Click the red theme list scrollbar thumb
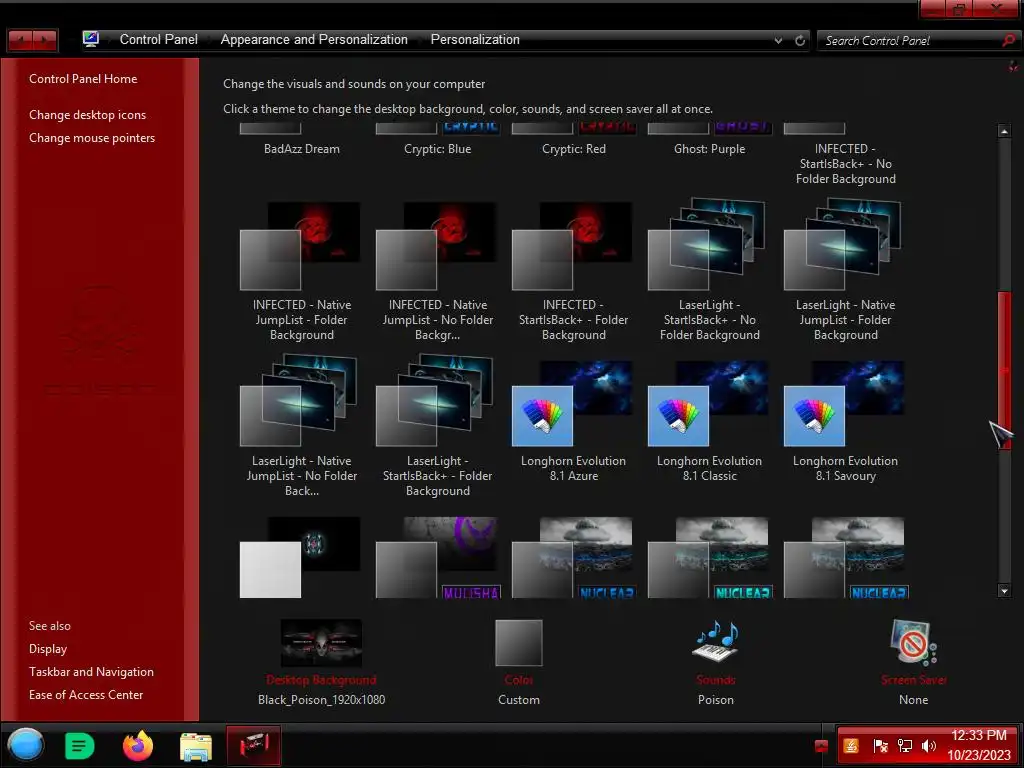1024x768 pixels. click(x=1004, y=370)
